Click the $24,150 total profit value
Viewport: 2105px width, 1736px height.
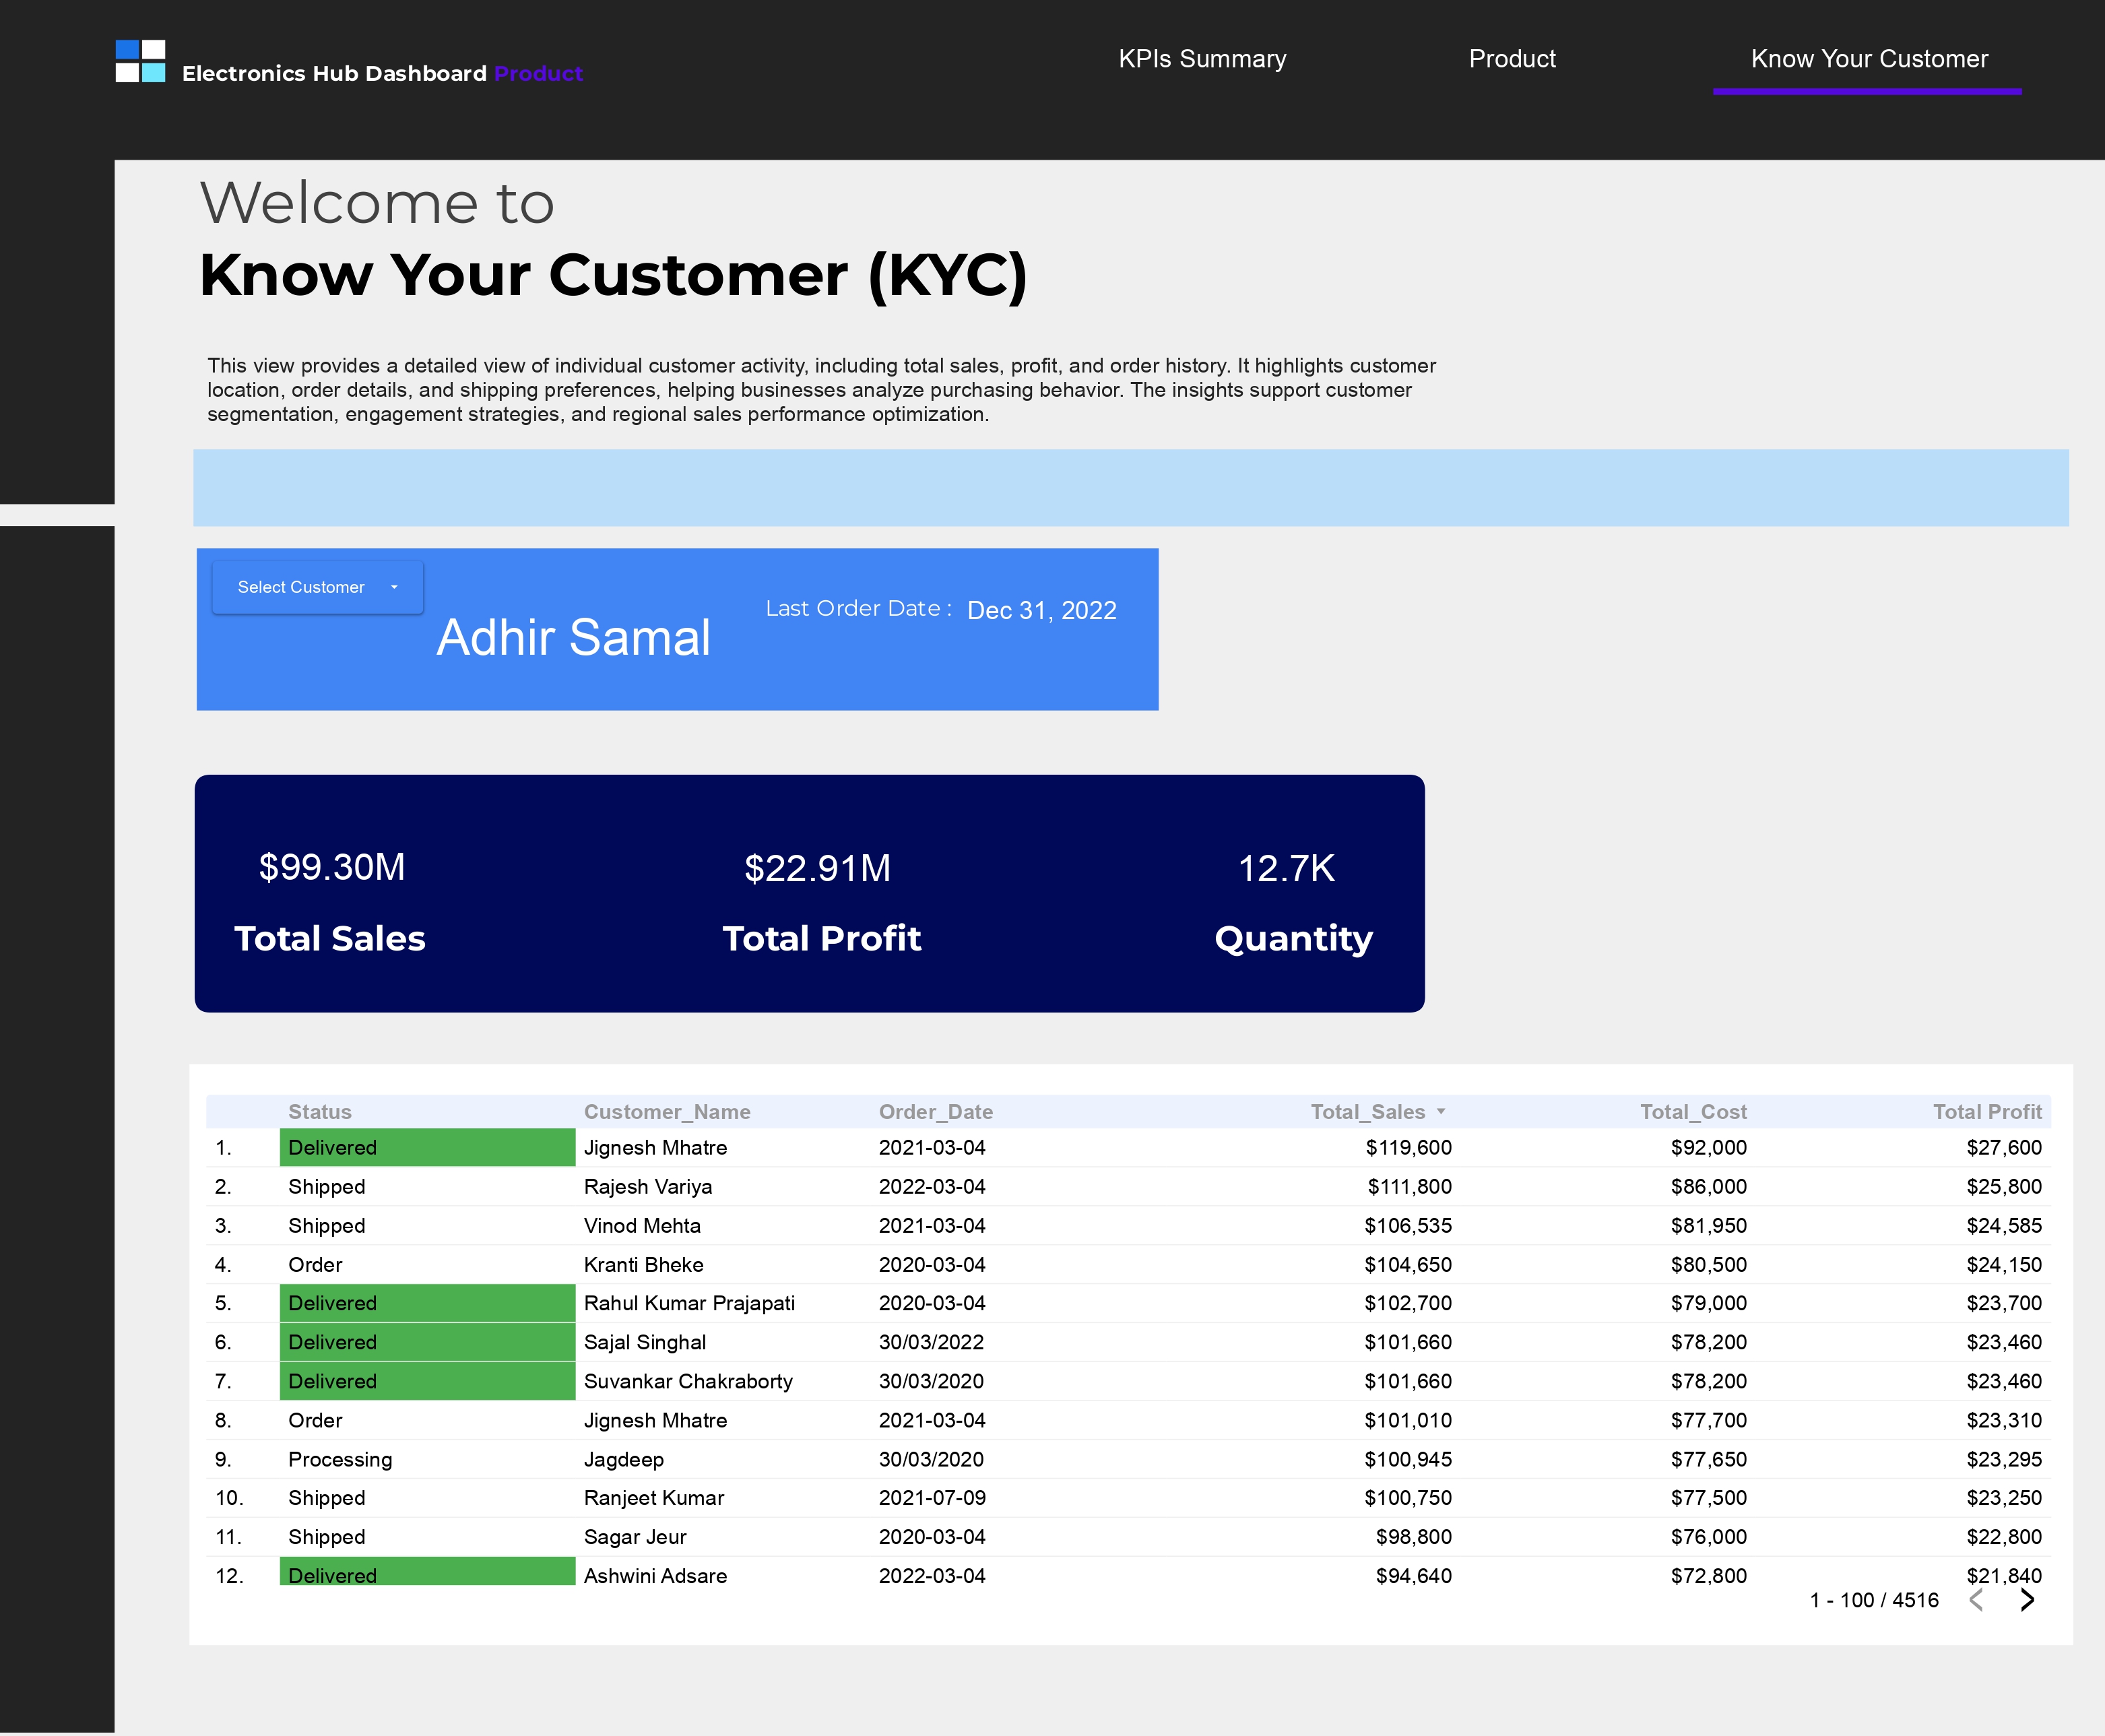tap(2004, 1265)
